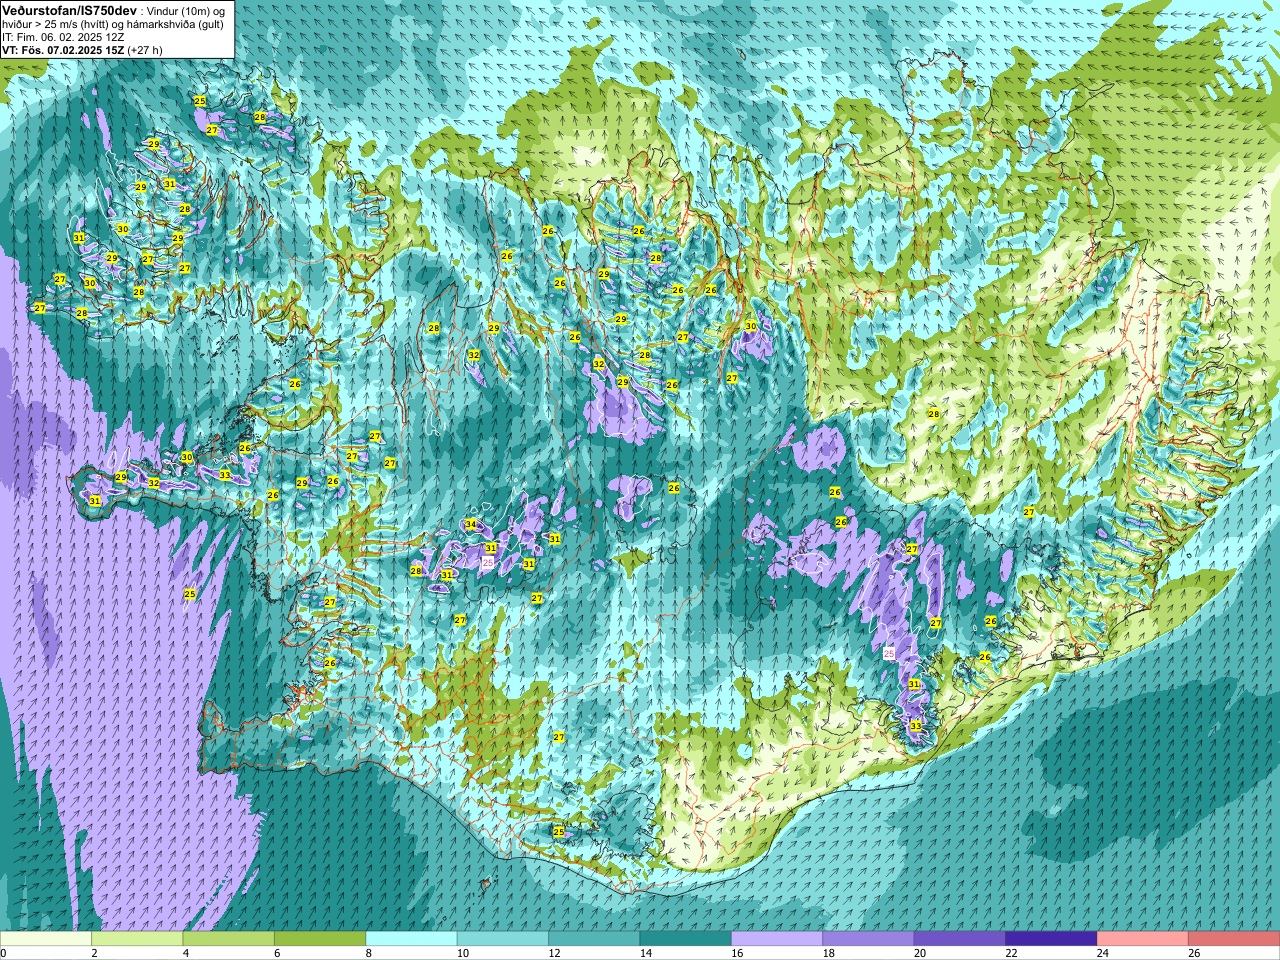Click the 14–16 m/s dark teal legend swatch

point(686,939)
